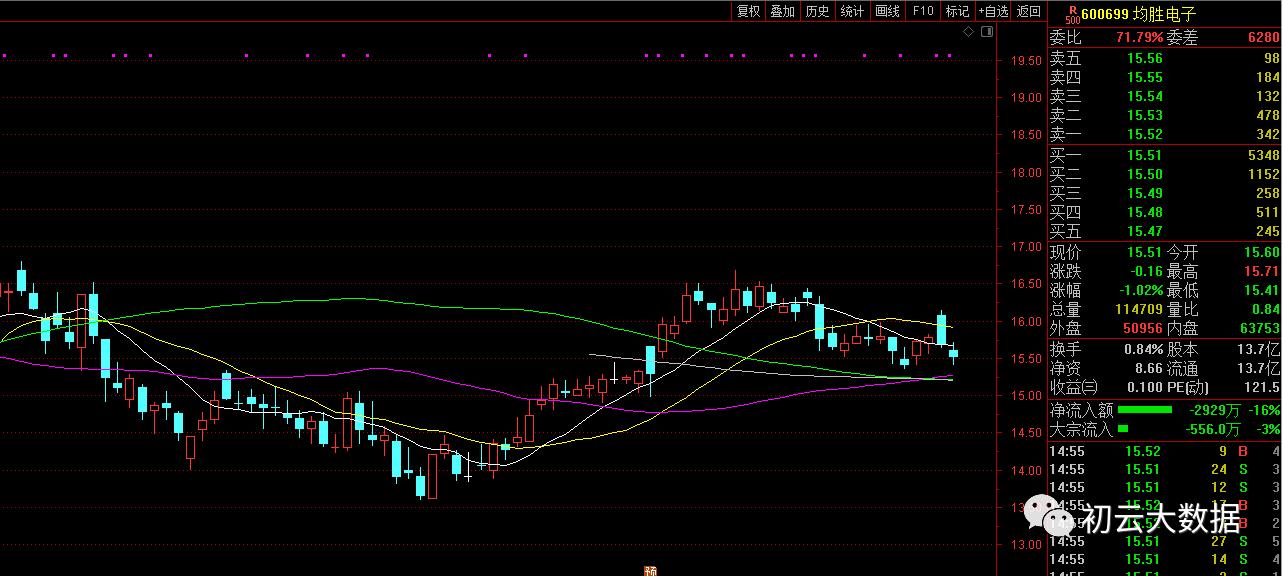The width and height of the screenshot is (1283, 576).
Task: Activate the 画线 drawing tool
Action: pos(887,11)
